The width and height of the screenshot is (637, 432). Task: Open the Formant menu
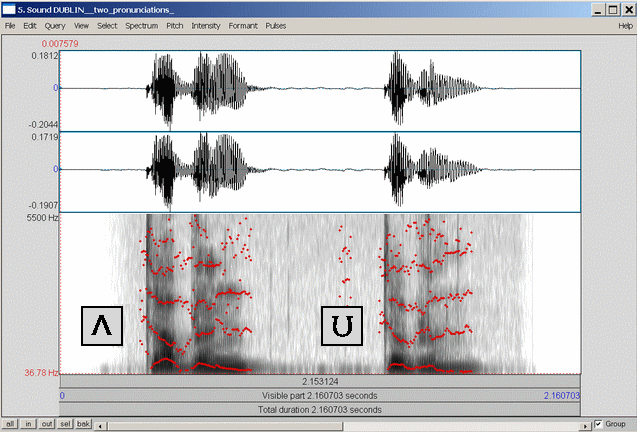coord(242,24)
